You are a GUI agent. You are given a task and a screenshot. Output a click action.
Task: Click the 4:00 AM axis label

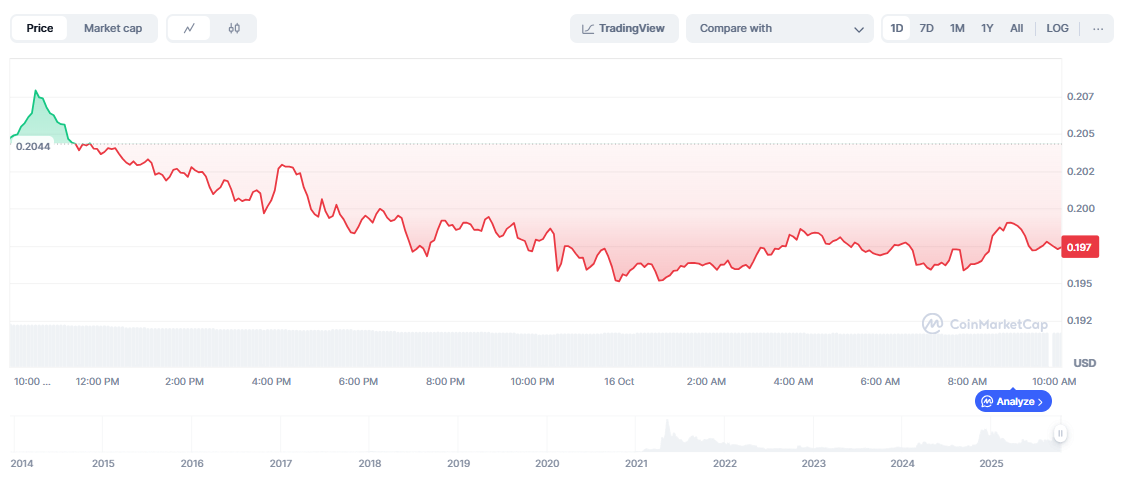793,382
